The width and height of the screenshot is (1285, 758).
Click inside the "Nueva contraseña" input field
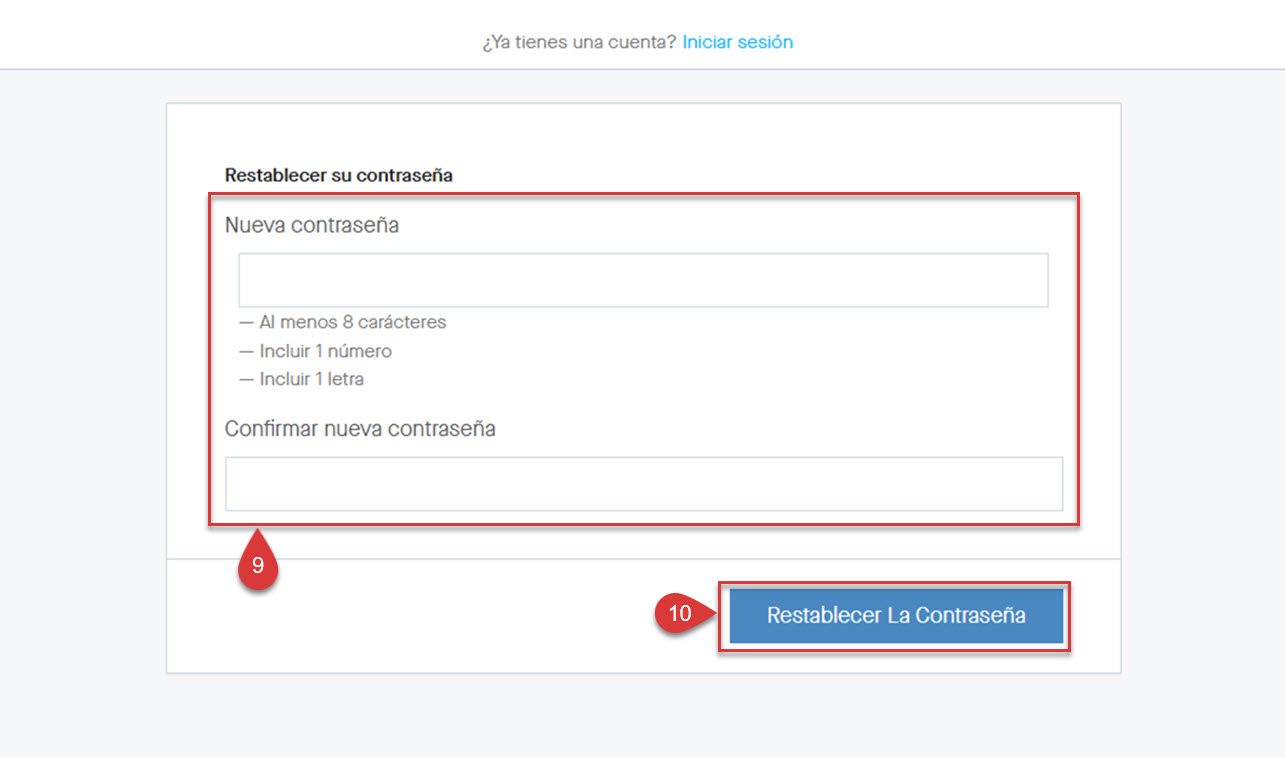[642, 280]
